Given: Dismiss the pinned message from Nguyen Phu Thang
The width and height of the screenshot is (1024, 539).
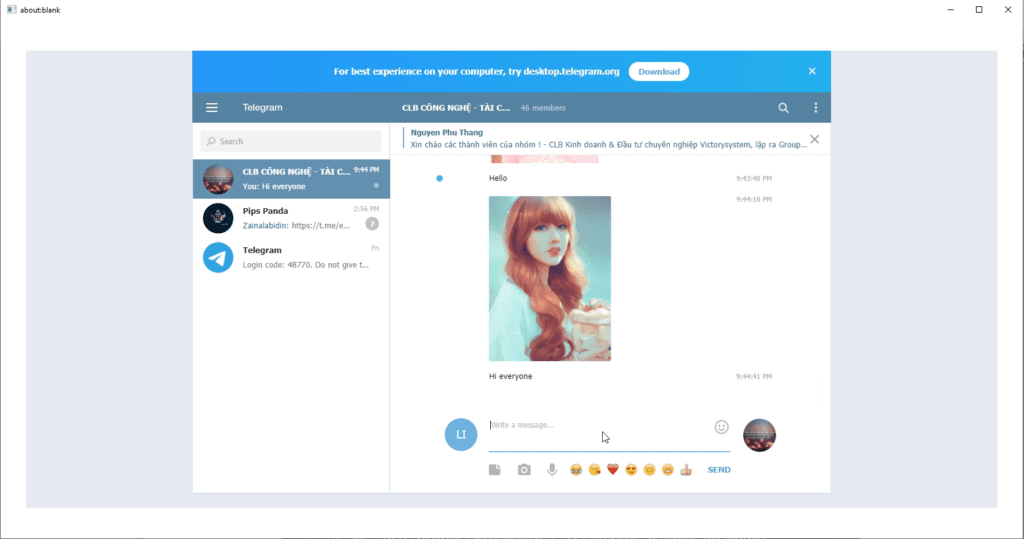Looking at the screenshot, I should click(814, 139).
